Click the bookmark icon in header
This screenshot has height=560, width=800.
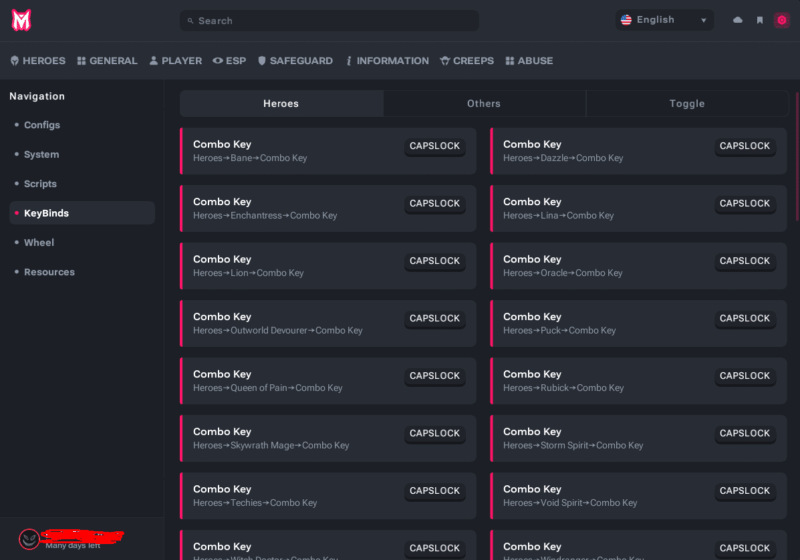(760, 20)
